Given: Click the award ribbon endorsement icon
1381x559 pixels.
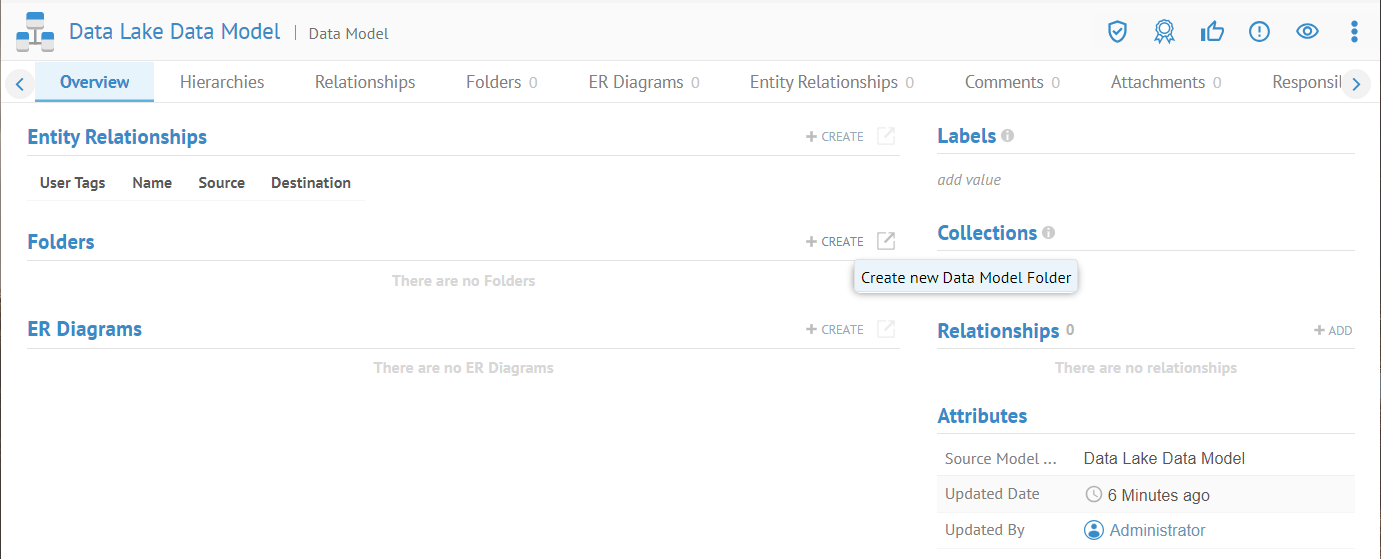Looking at the screenshot, I should pyautogui.click(x=1164, y=32).
